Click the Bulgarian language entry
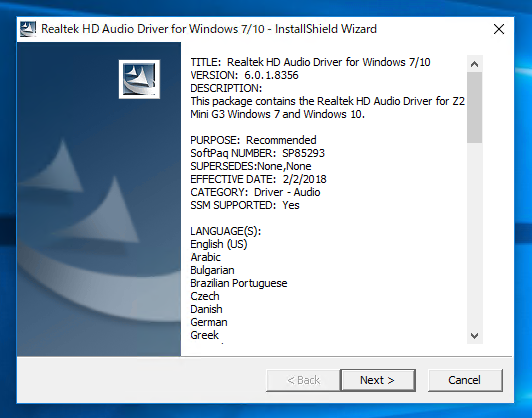Image resolution: width=532 pixels, height=418 pixels. coord(212,270)
